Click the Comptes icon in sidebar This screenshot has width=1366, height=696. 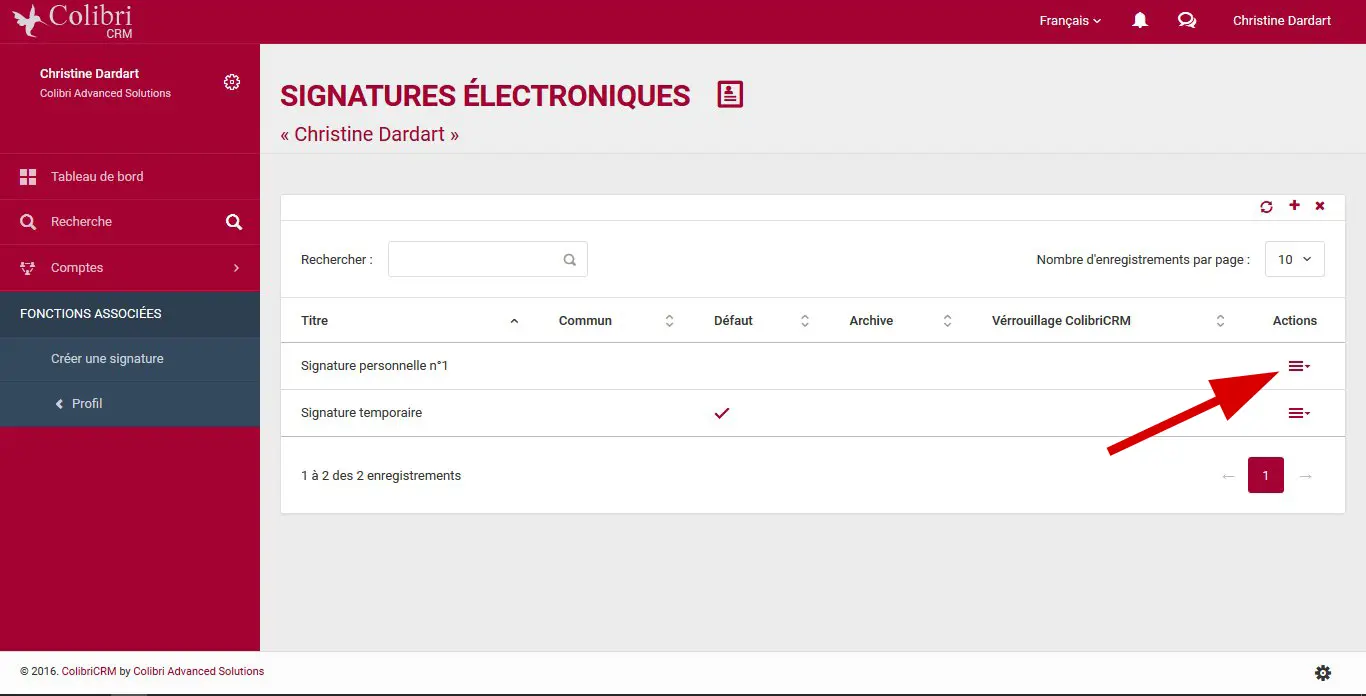[x=28, y=268]
